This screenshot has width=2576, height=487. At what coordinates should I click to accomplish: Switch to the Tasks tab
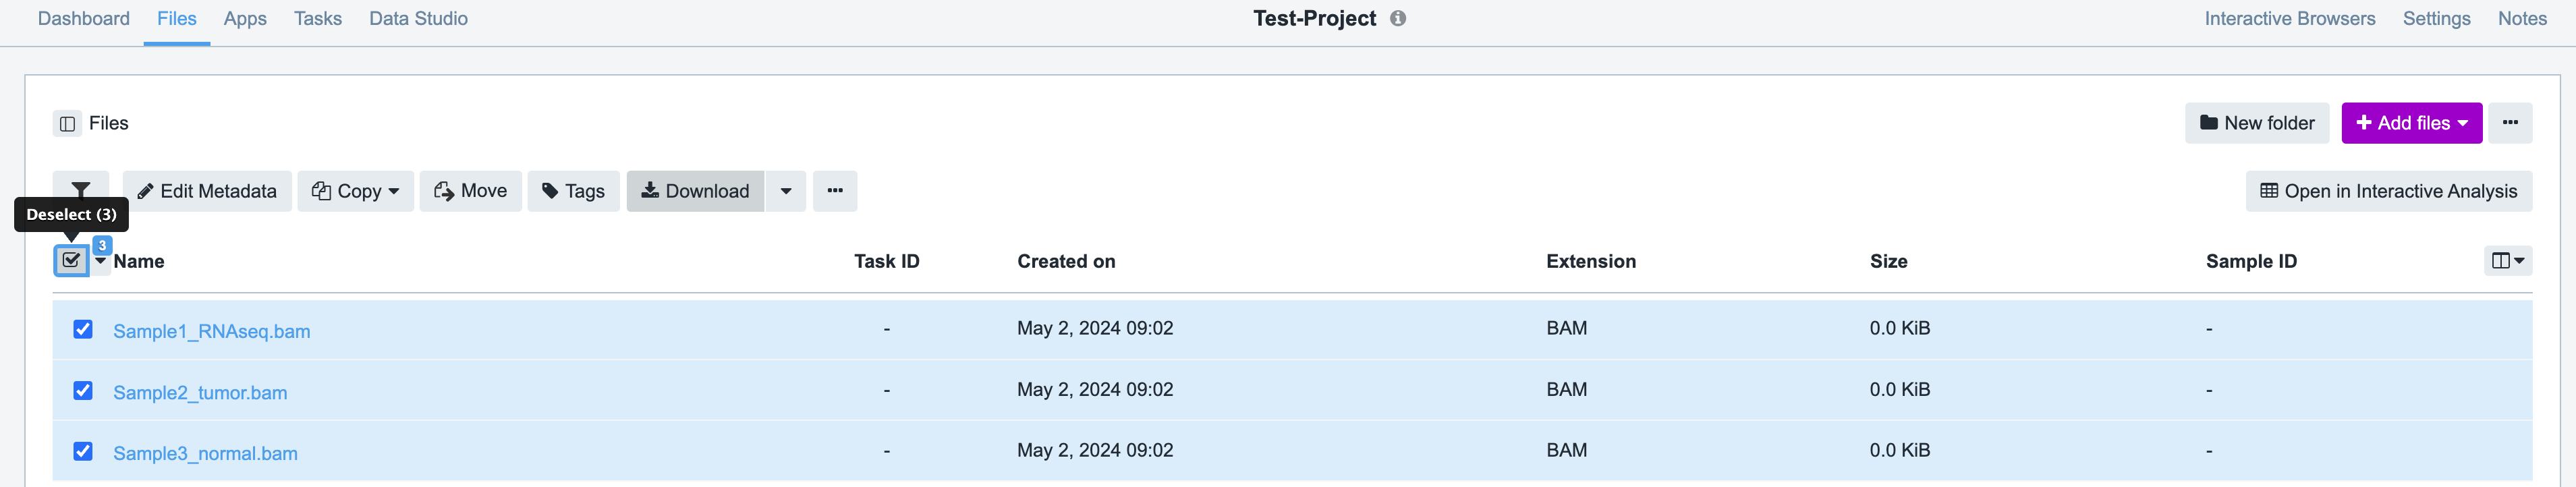point(317,19)
